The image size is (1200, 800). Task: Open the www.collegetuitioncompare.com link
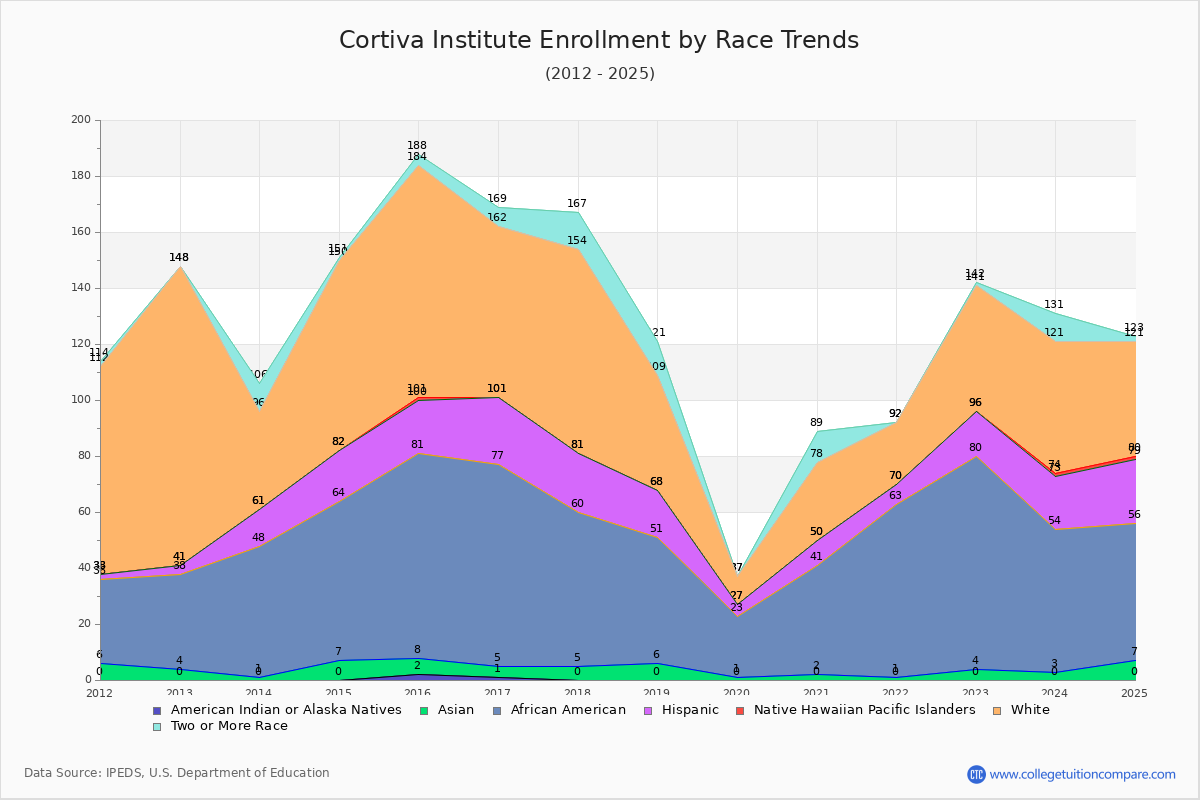[1083, 774]
